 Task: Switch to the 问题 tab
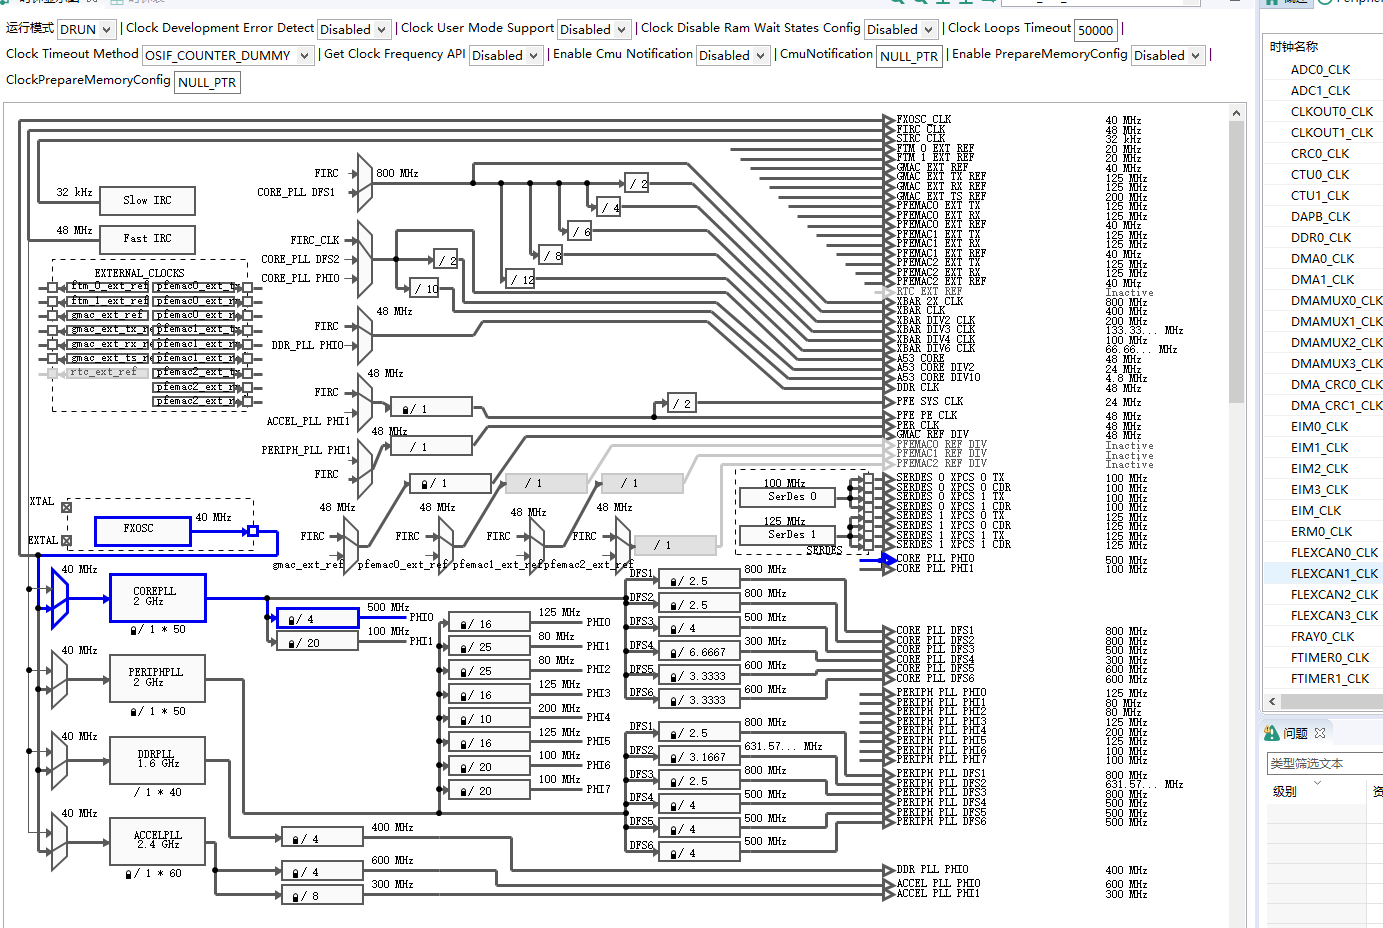coord(1295,733)
